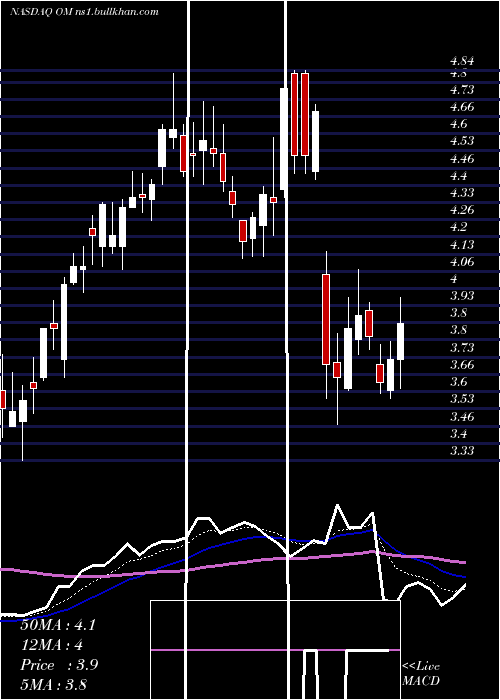Viewport: 500px width, 700px height.
Task: Select the 3.33 price level label
Action: click(x=462, y=451)
